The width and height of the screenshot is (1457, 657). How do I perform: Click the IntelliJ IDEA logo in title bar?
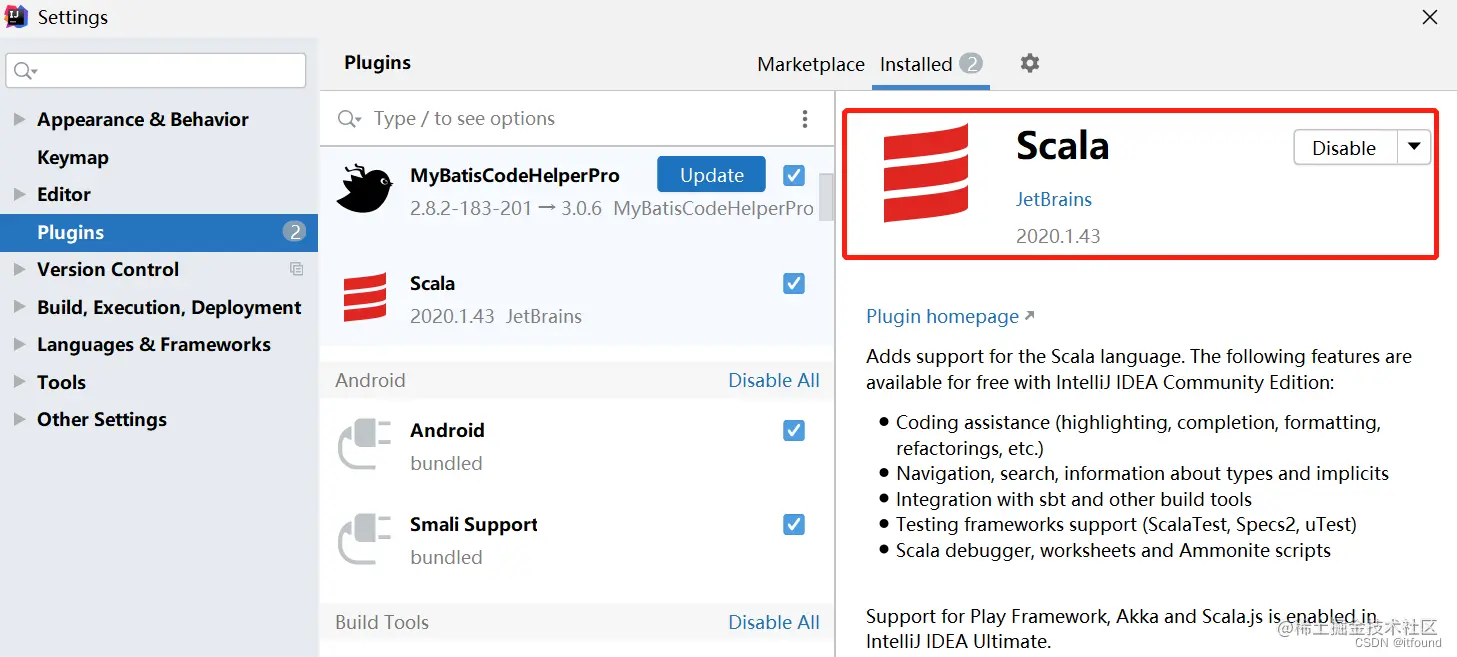click(17, 17)
